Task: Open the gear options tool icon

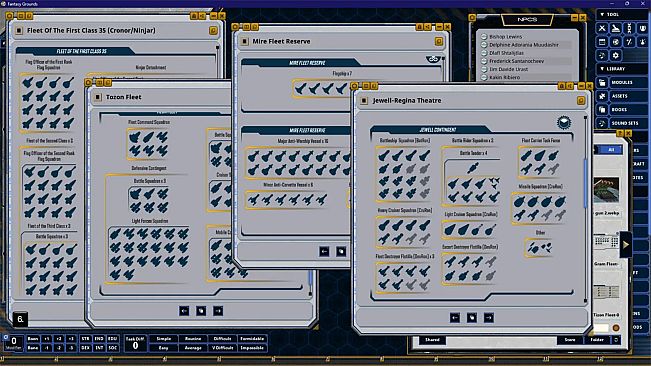Action: 616,55
